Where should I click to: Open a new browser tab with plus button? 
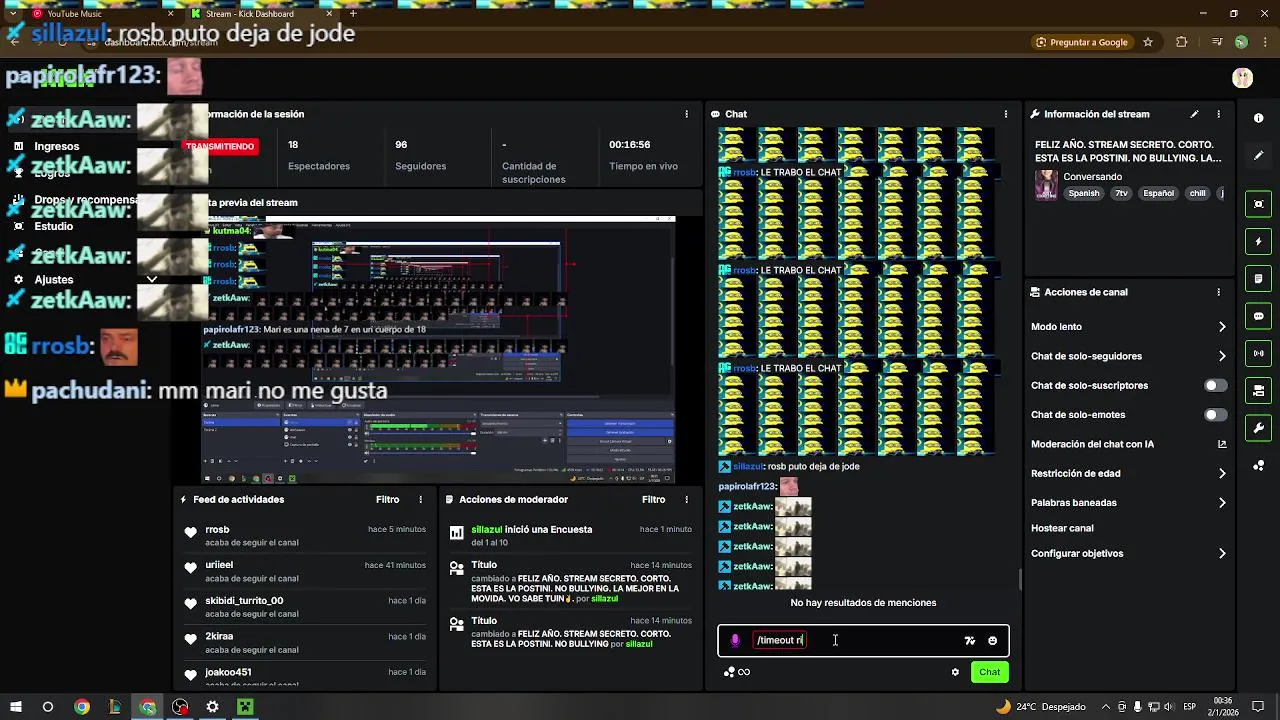353,14
